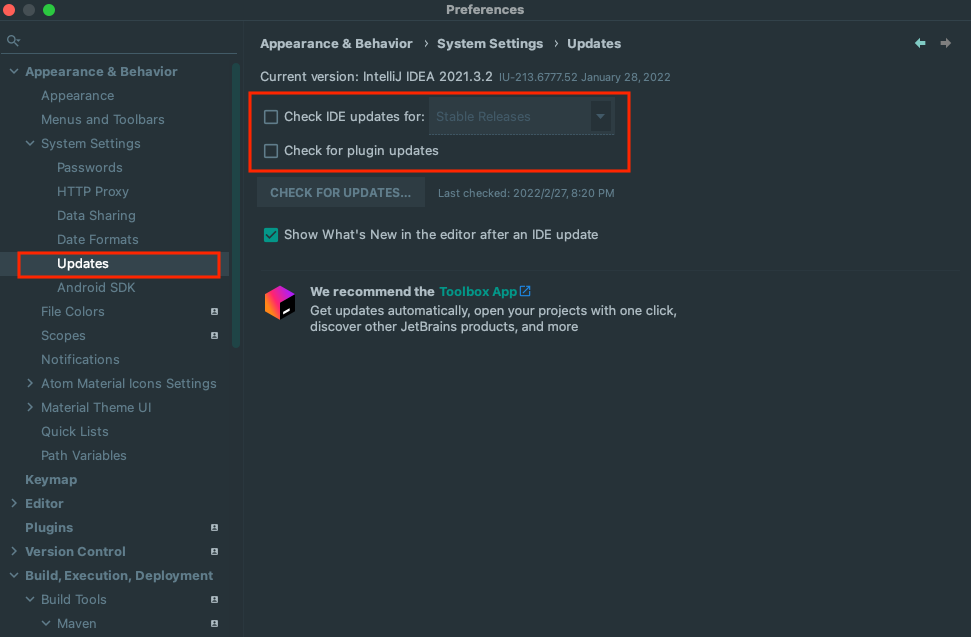Click the Last checked timestamp text
971x637 pixels.
click(526, 193)
